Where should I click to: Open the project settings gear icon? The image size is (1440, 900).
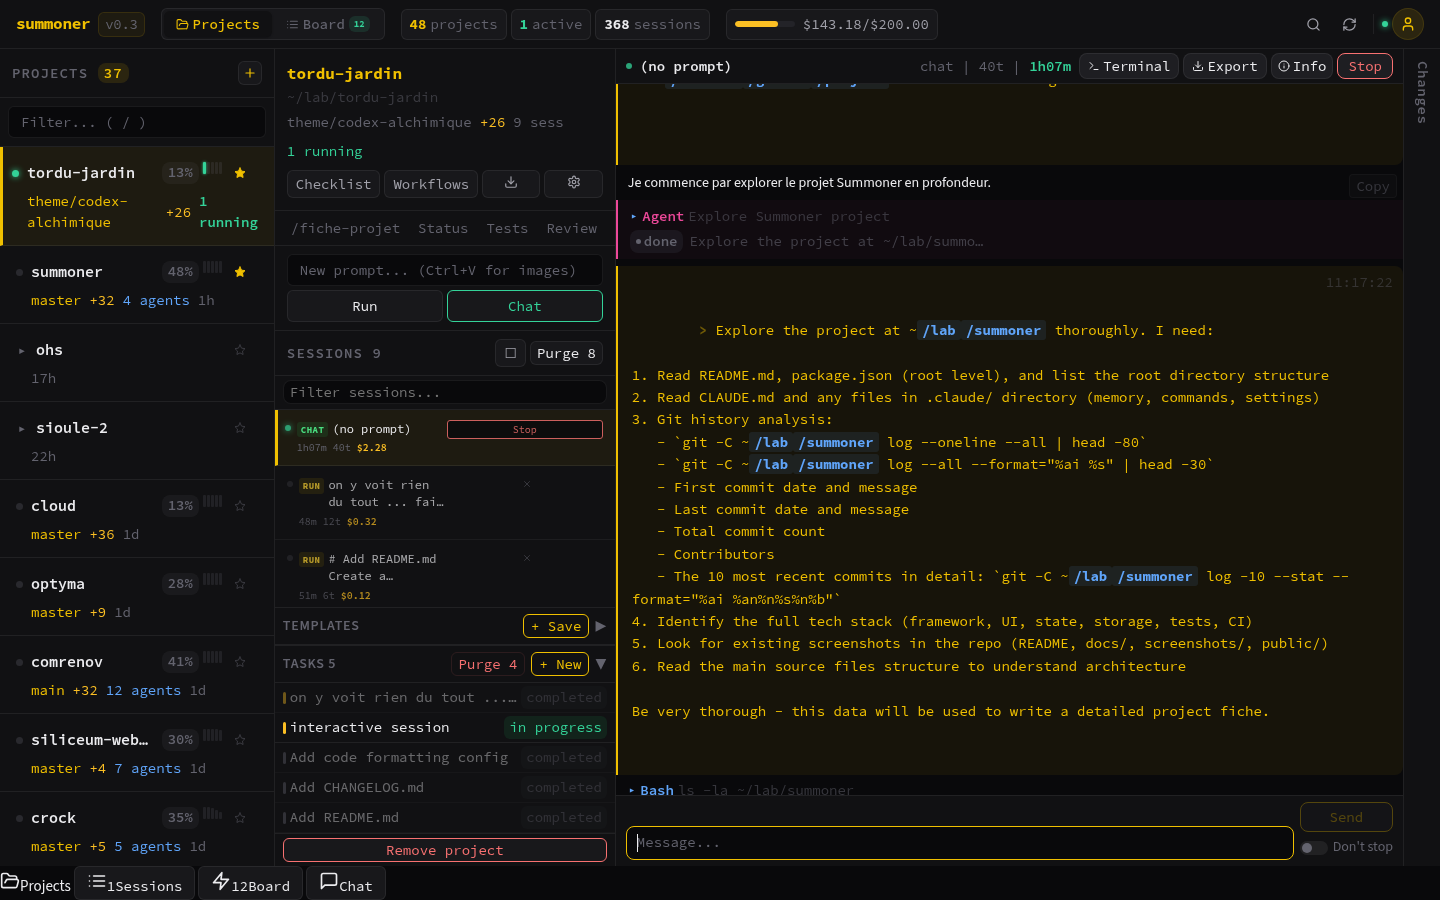[x=573, y=184]
